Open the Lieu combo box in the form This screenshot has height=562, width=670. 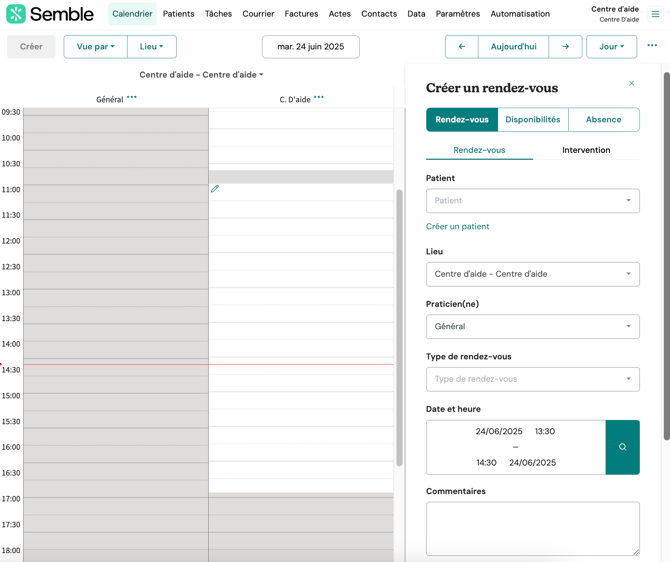pyautogui.click(x=532, y=274)
